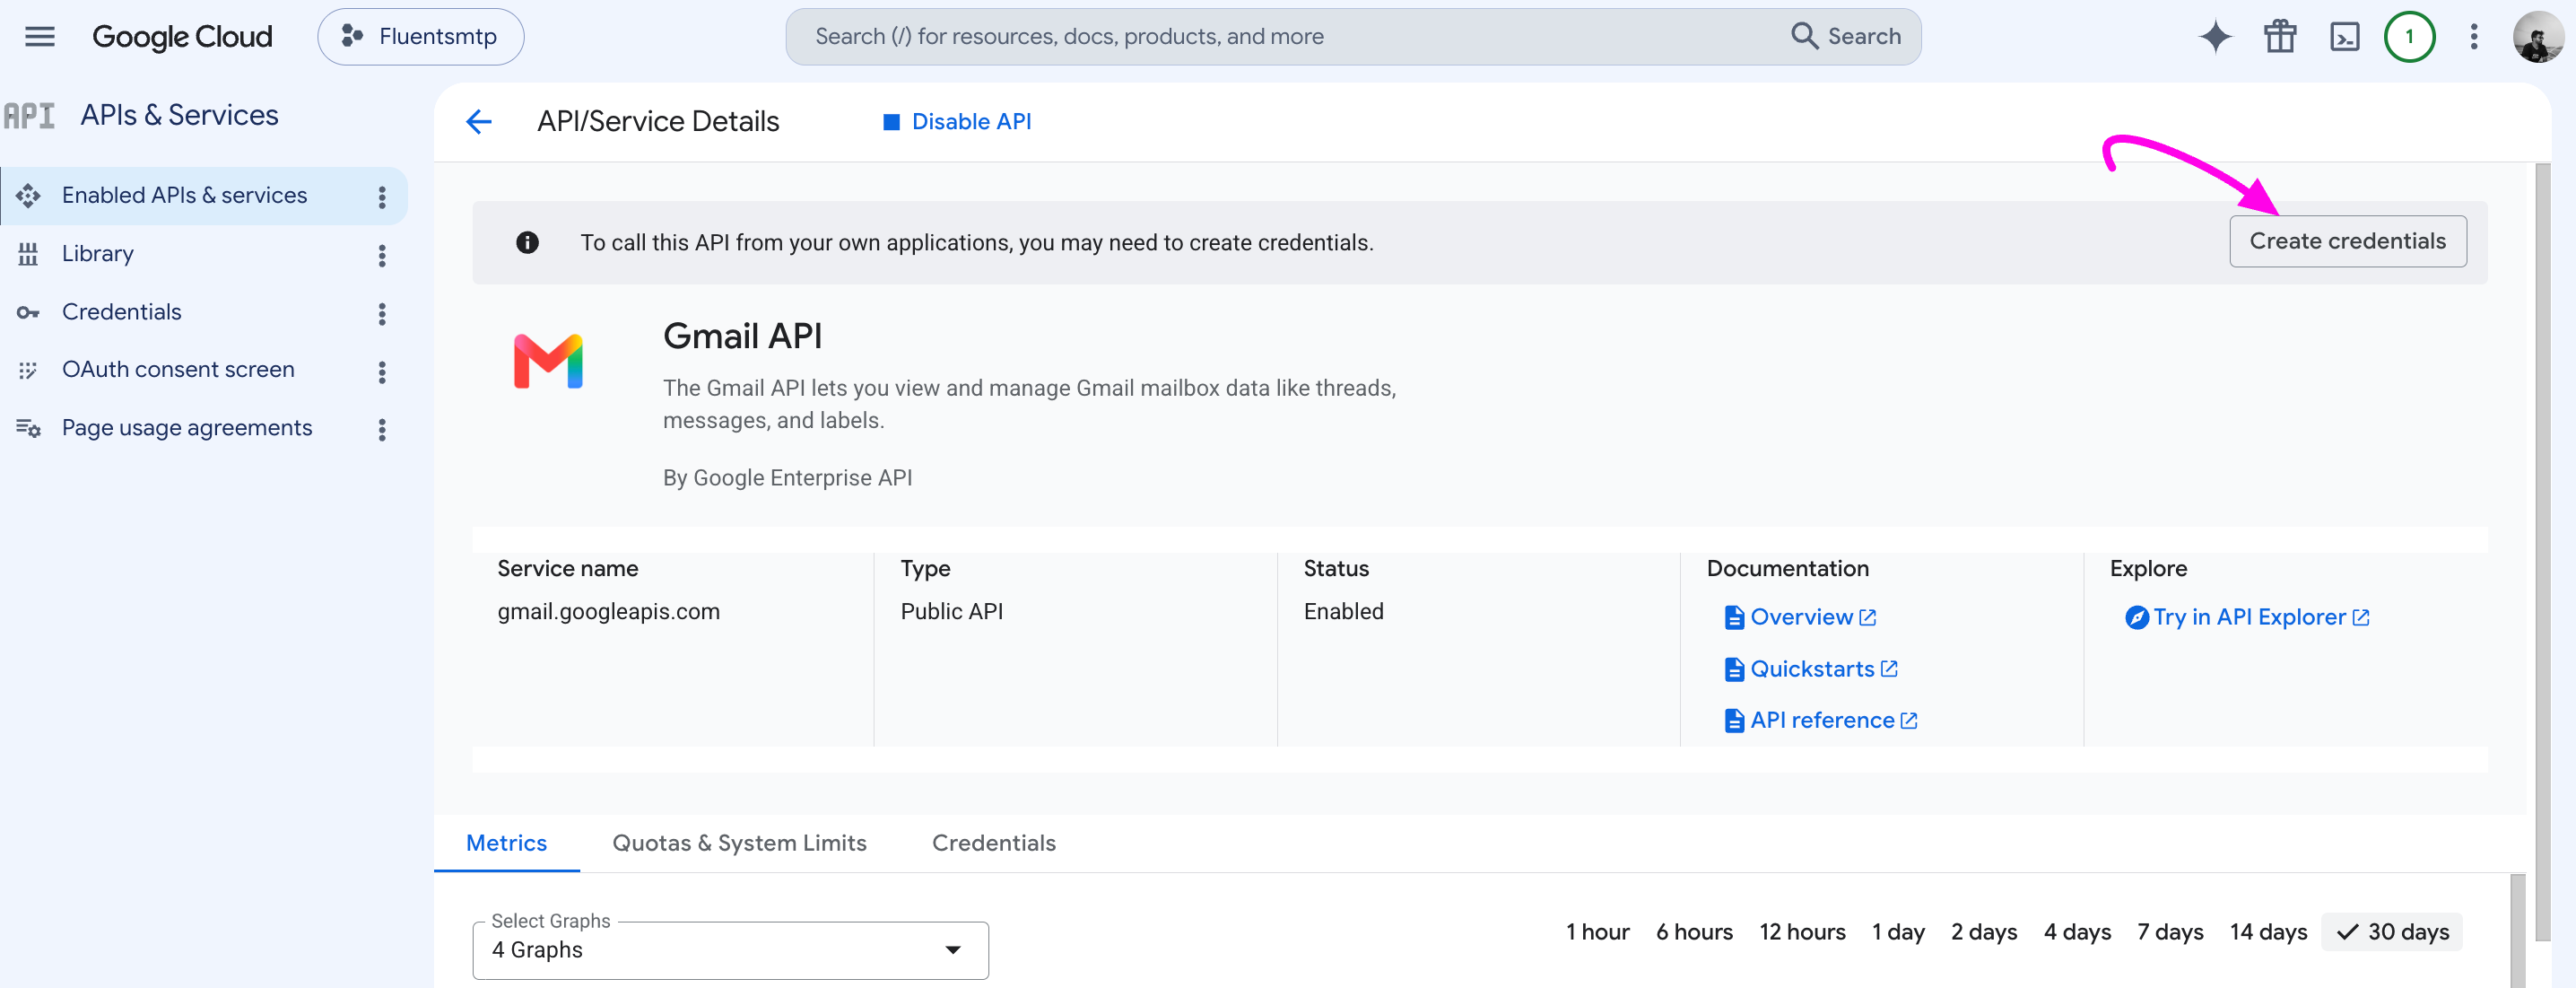The height and width of the screenshot is (988, 2576).
Task: Open the free trial gift icon
Action: pyautogui.click(x=2280, y=37)
